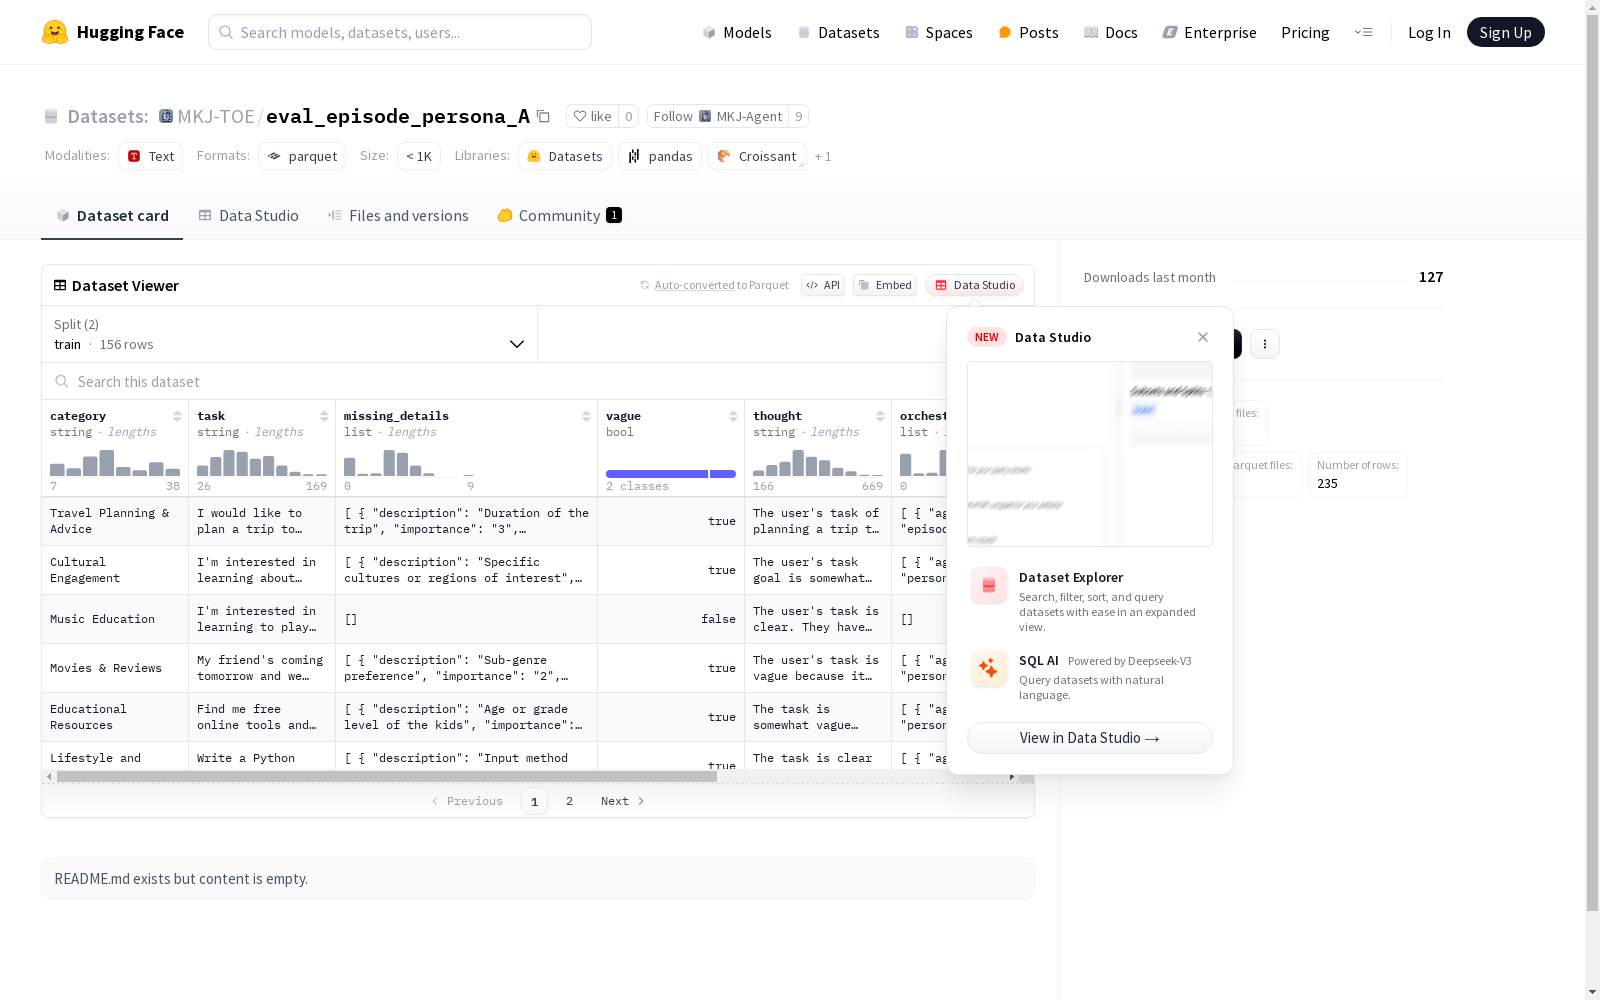Open the Community tab
This screenshot has height=1000, width=1600.
[x=560, y=215]
